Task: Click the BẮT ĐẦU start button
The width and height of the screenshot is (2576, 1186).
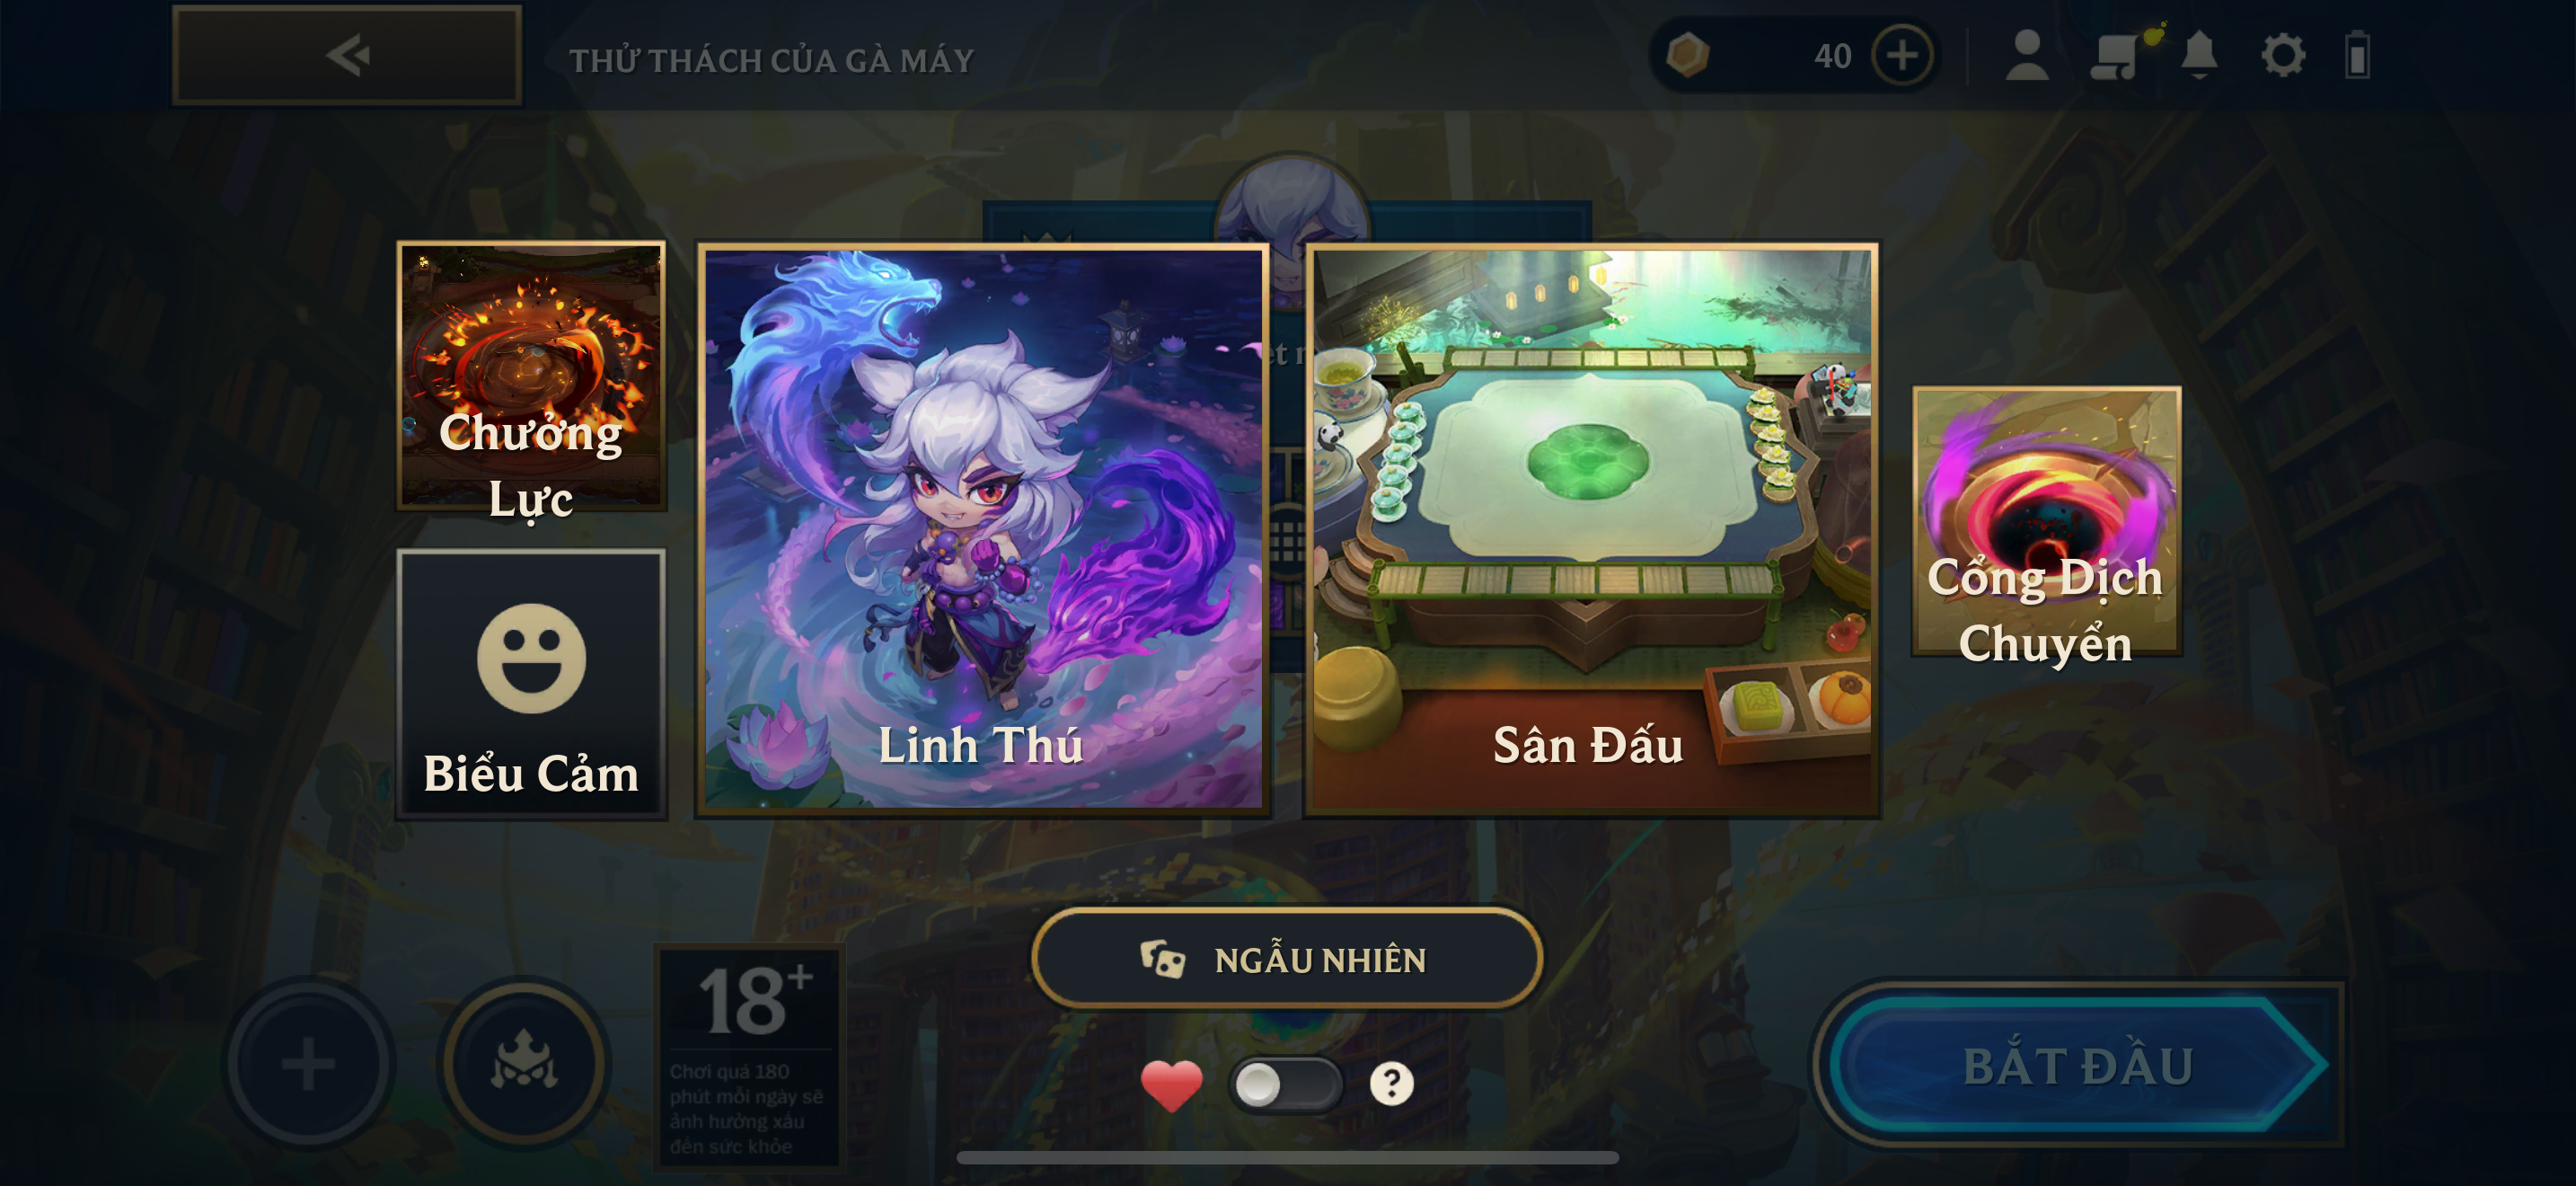Action: [x=2078, y=1064]
